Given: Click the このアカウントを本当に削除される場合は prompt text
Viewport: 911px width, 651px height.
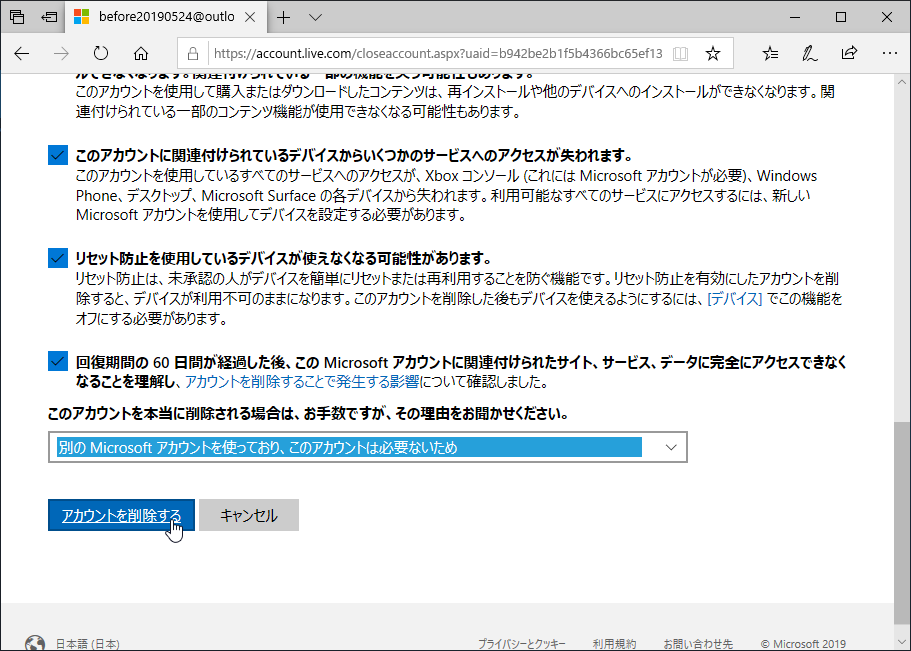Looking at the screenshot, I should click(x=308, y=414).
